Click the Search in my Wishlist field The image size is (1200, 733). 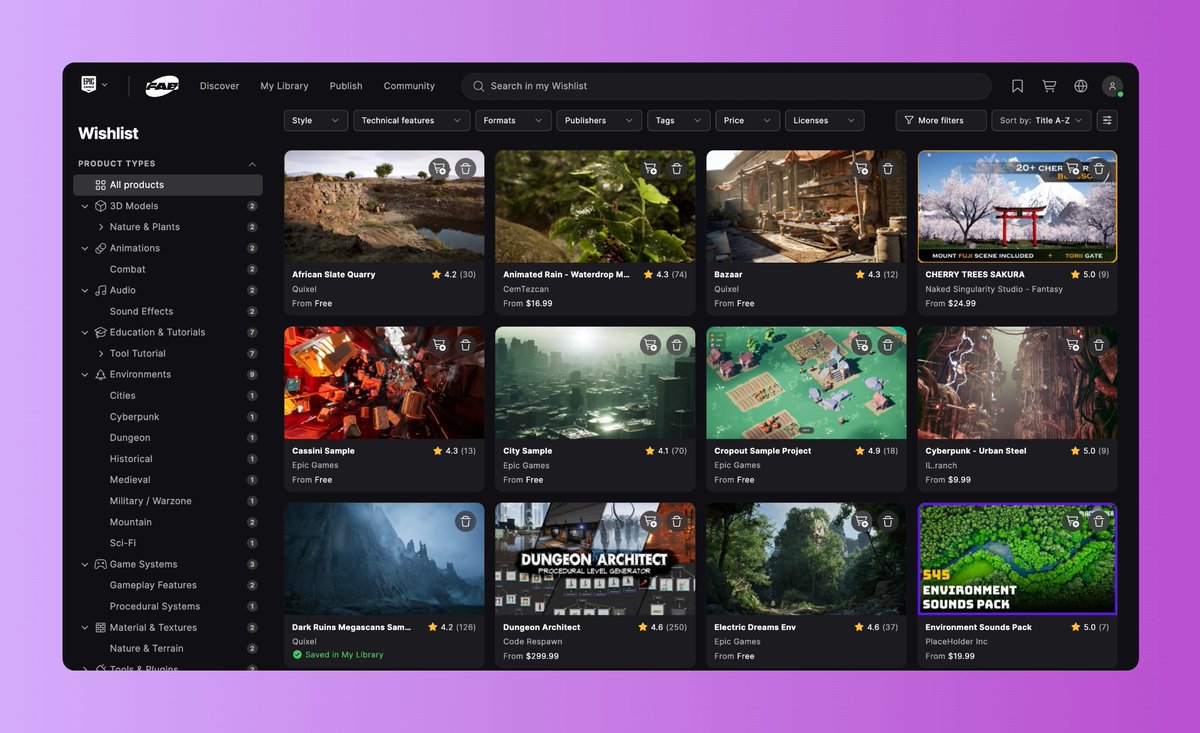[x=726, y=86]
